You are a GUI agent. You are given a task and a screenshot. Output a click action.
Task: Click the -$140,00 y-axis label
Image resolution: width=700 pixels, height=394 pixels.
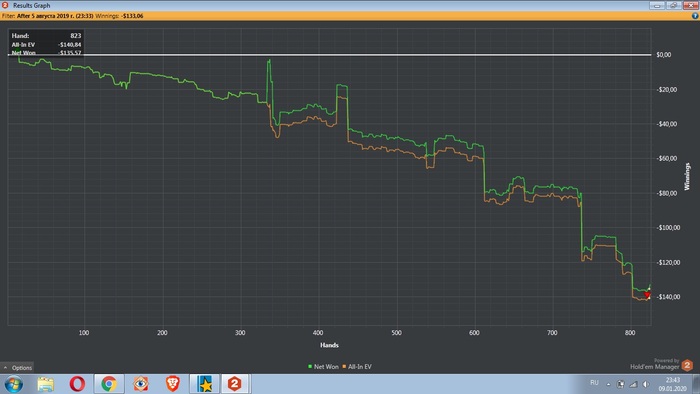pyautogui.click(x=667, y=297)
